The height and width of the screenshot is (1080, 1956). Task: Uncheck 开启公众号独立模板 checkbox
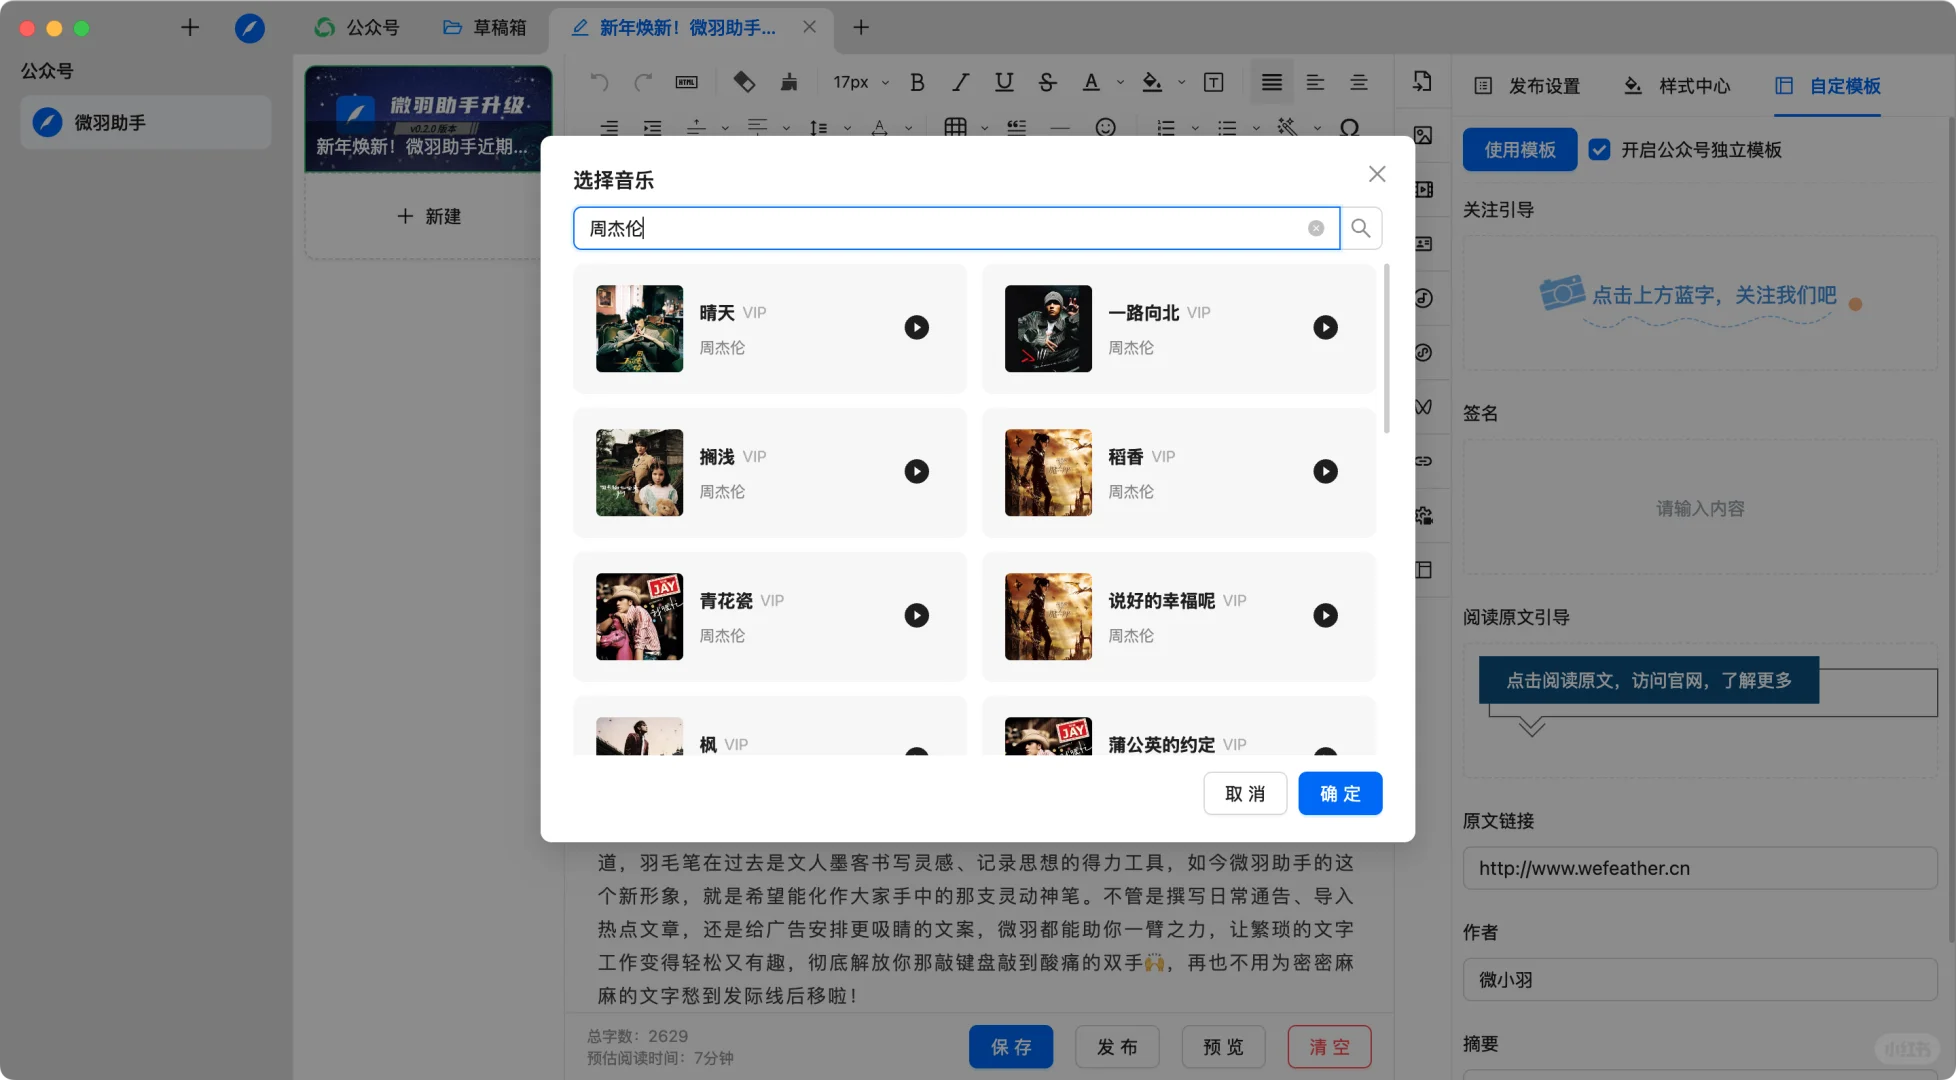1599,150
